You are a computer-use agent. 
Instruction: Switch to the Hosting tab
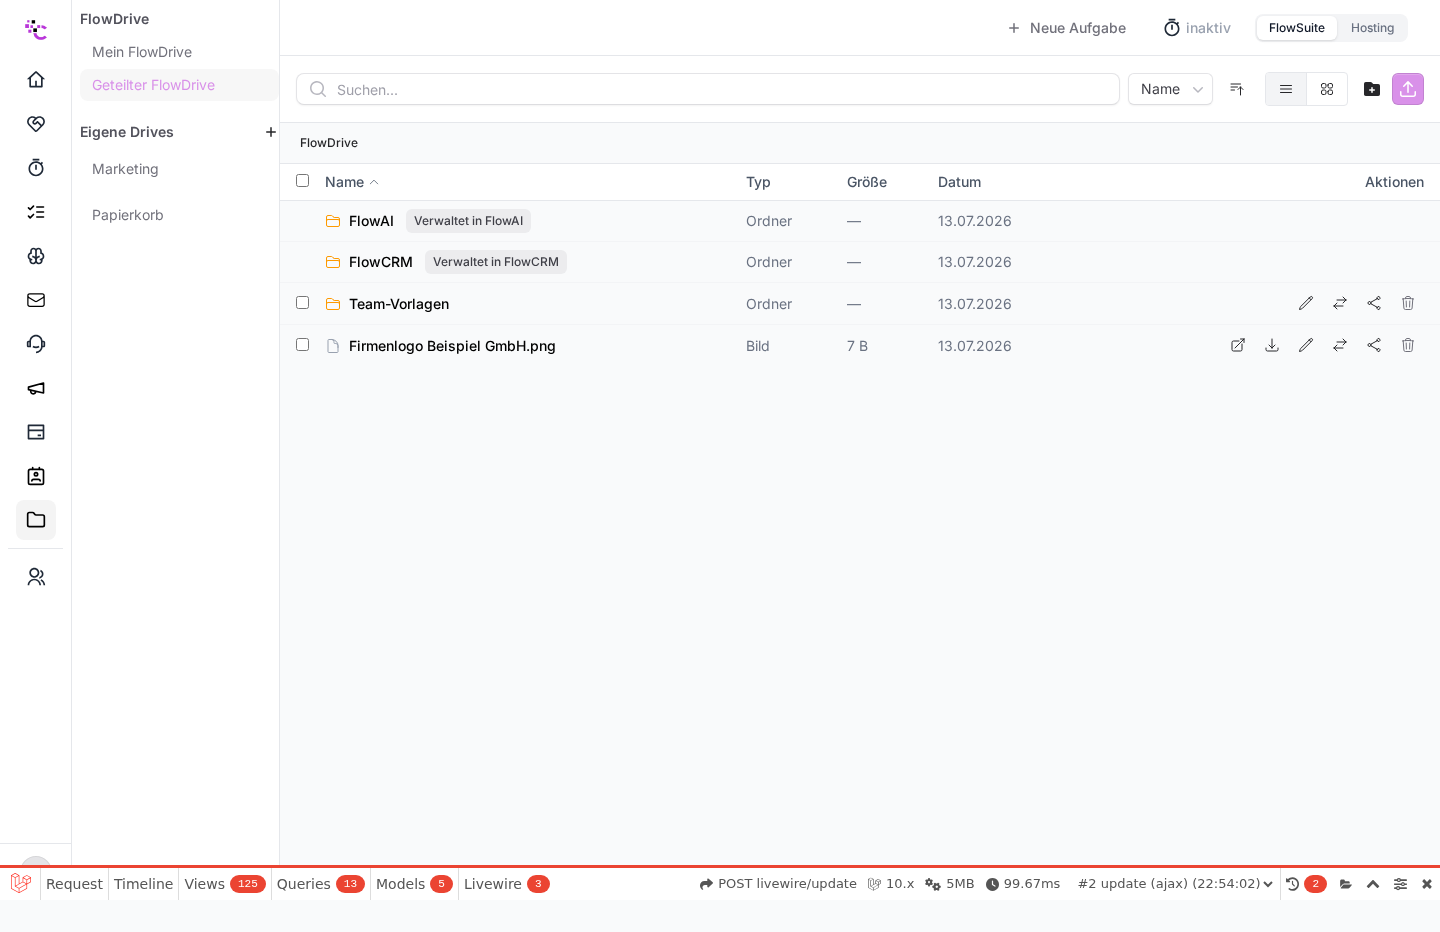tap(1372, 28)
